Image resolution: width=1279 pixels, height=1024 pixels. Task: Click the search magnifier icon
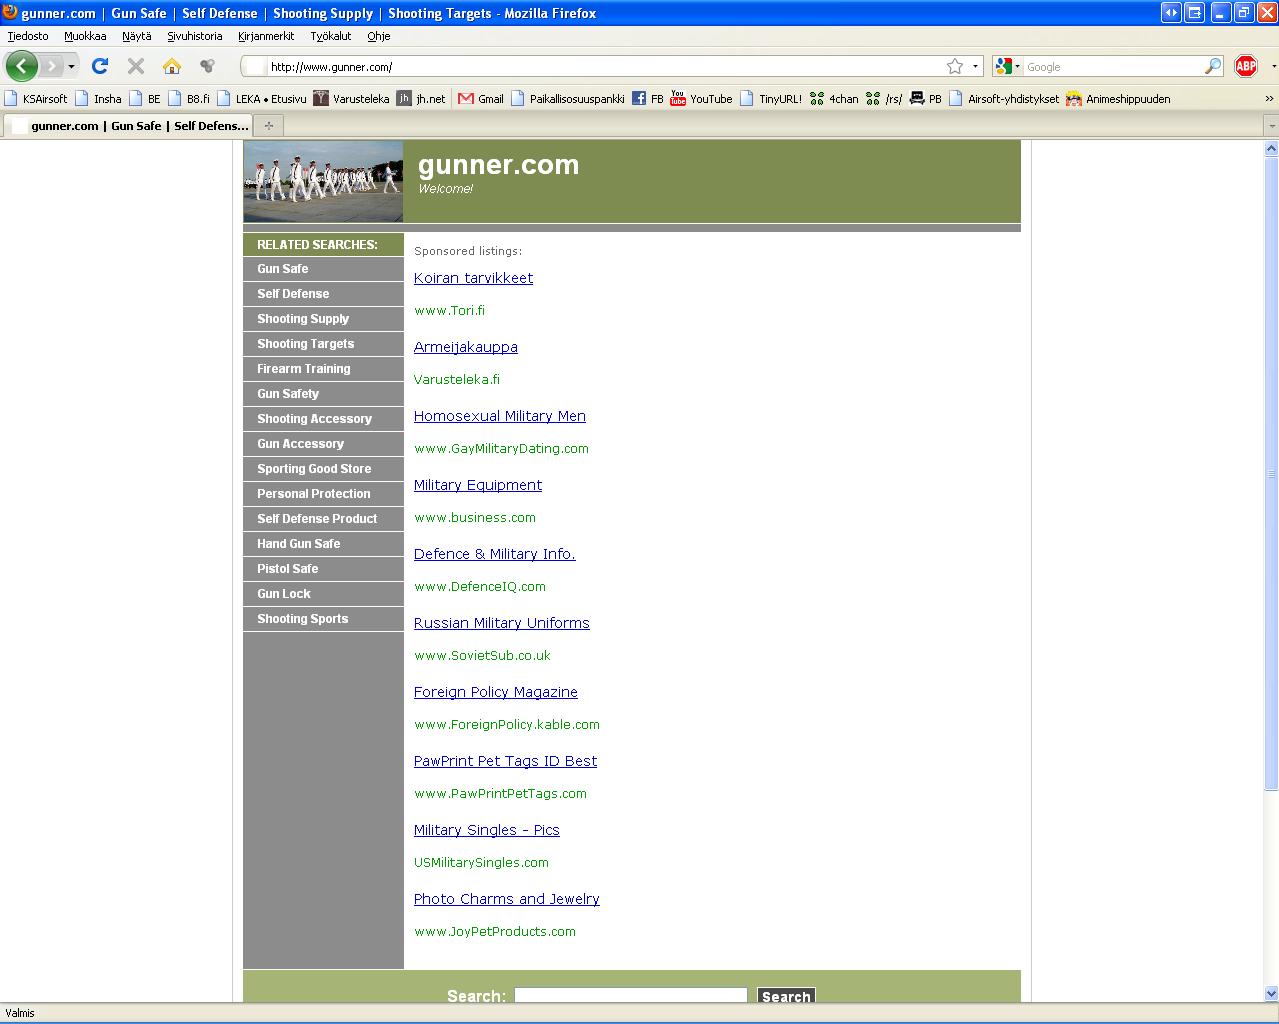(x=1213, y=67)
